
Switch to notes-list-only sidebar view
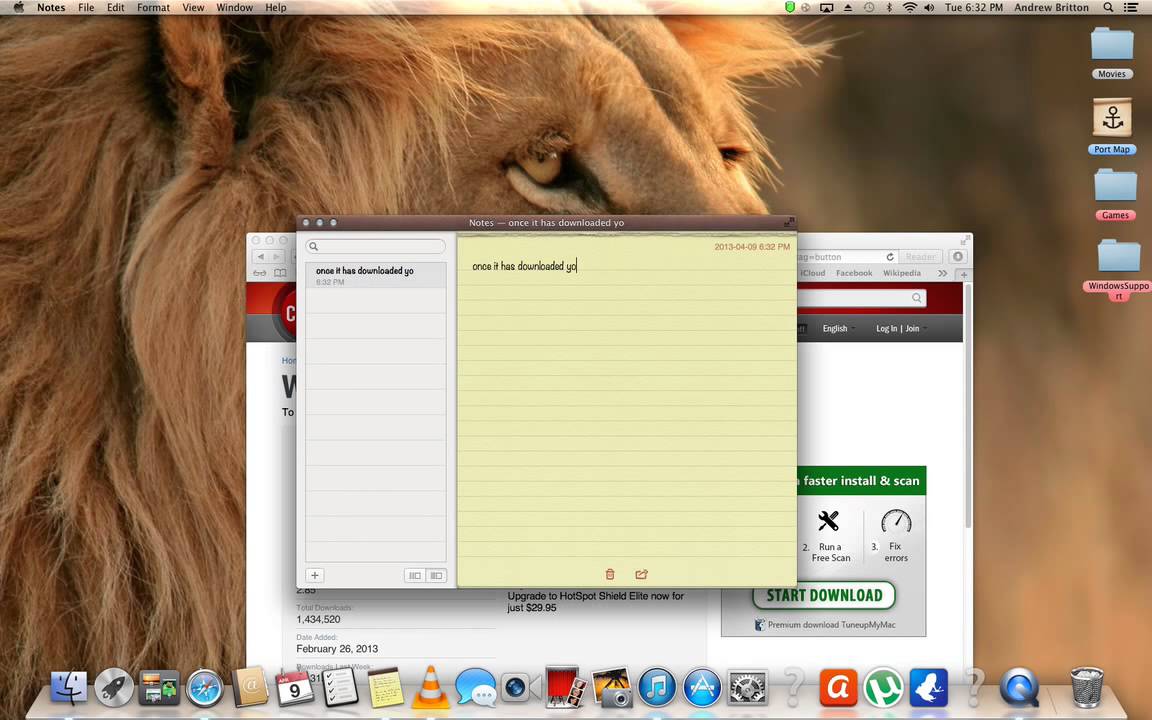point(415,575)
